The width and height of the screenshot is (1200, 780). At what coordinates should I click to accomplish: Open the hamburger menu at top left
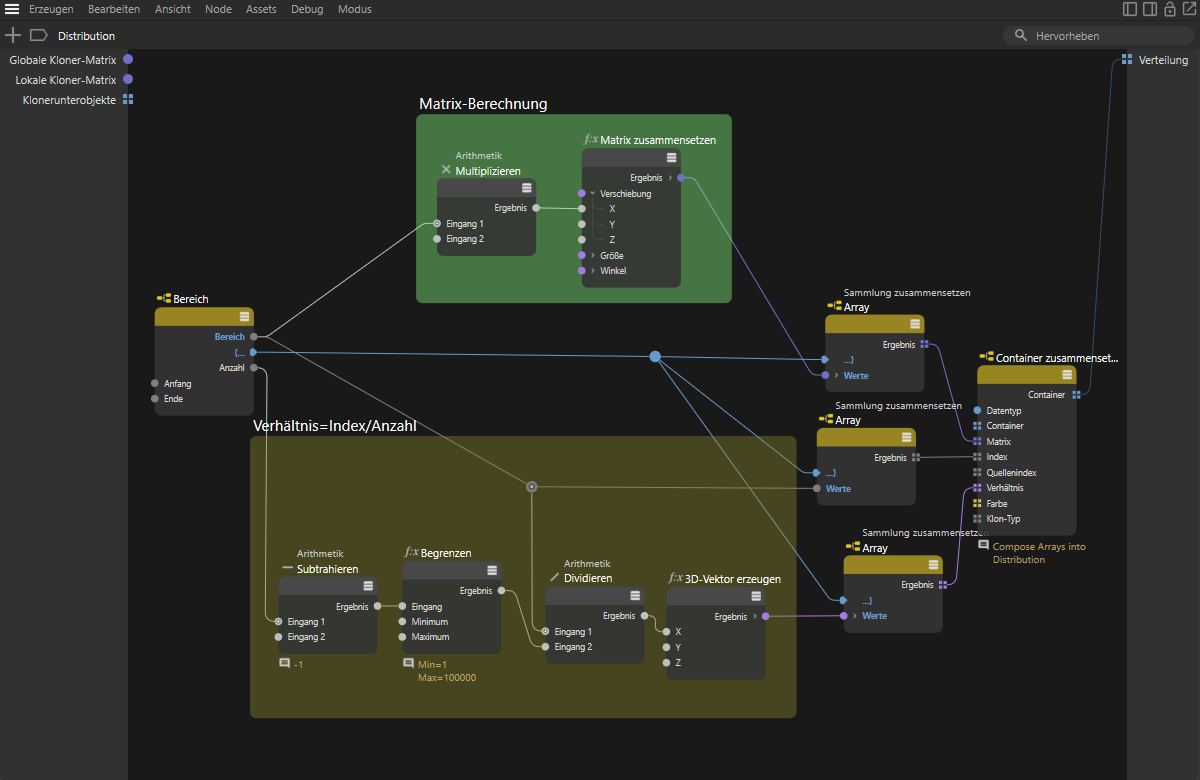(13, 9)
